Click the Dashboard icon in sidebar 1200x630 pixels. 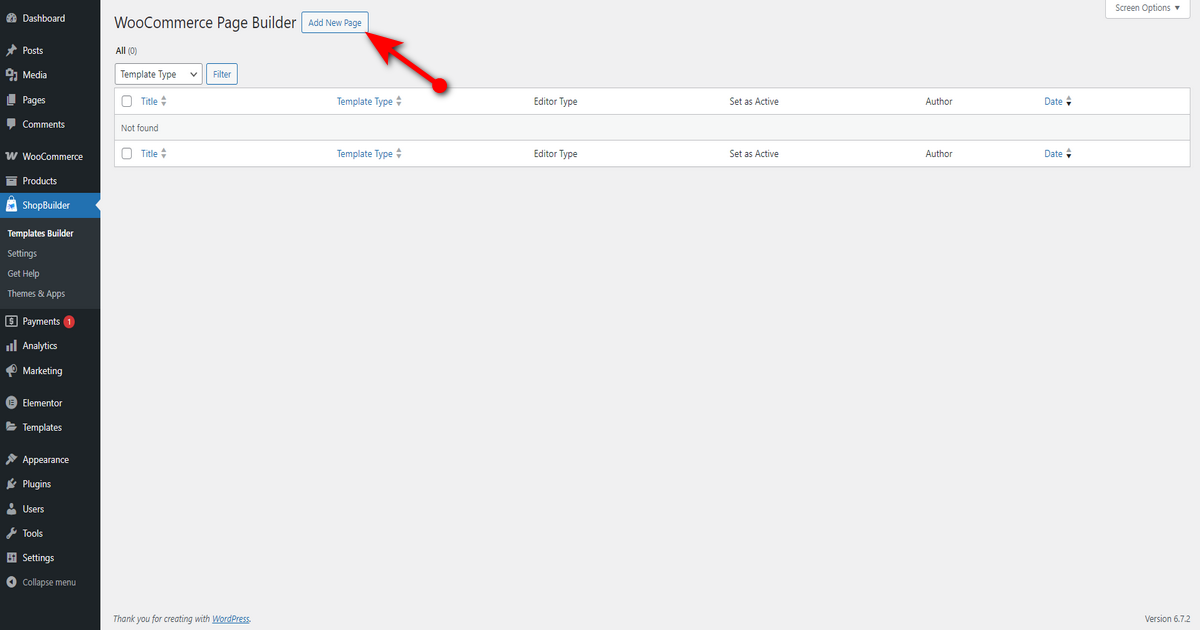tap(11, 18)
